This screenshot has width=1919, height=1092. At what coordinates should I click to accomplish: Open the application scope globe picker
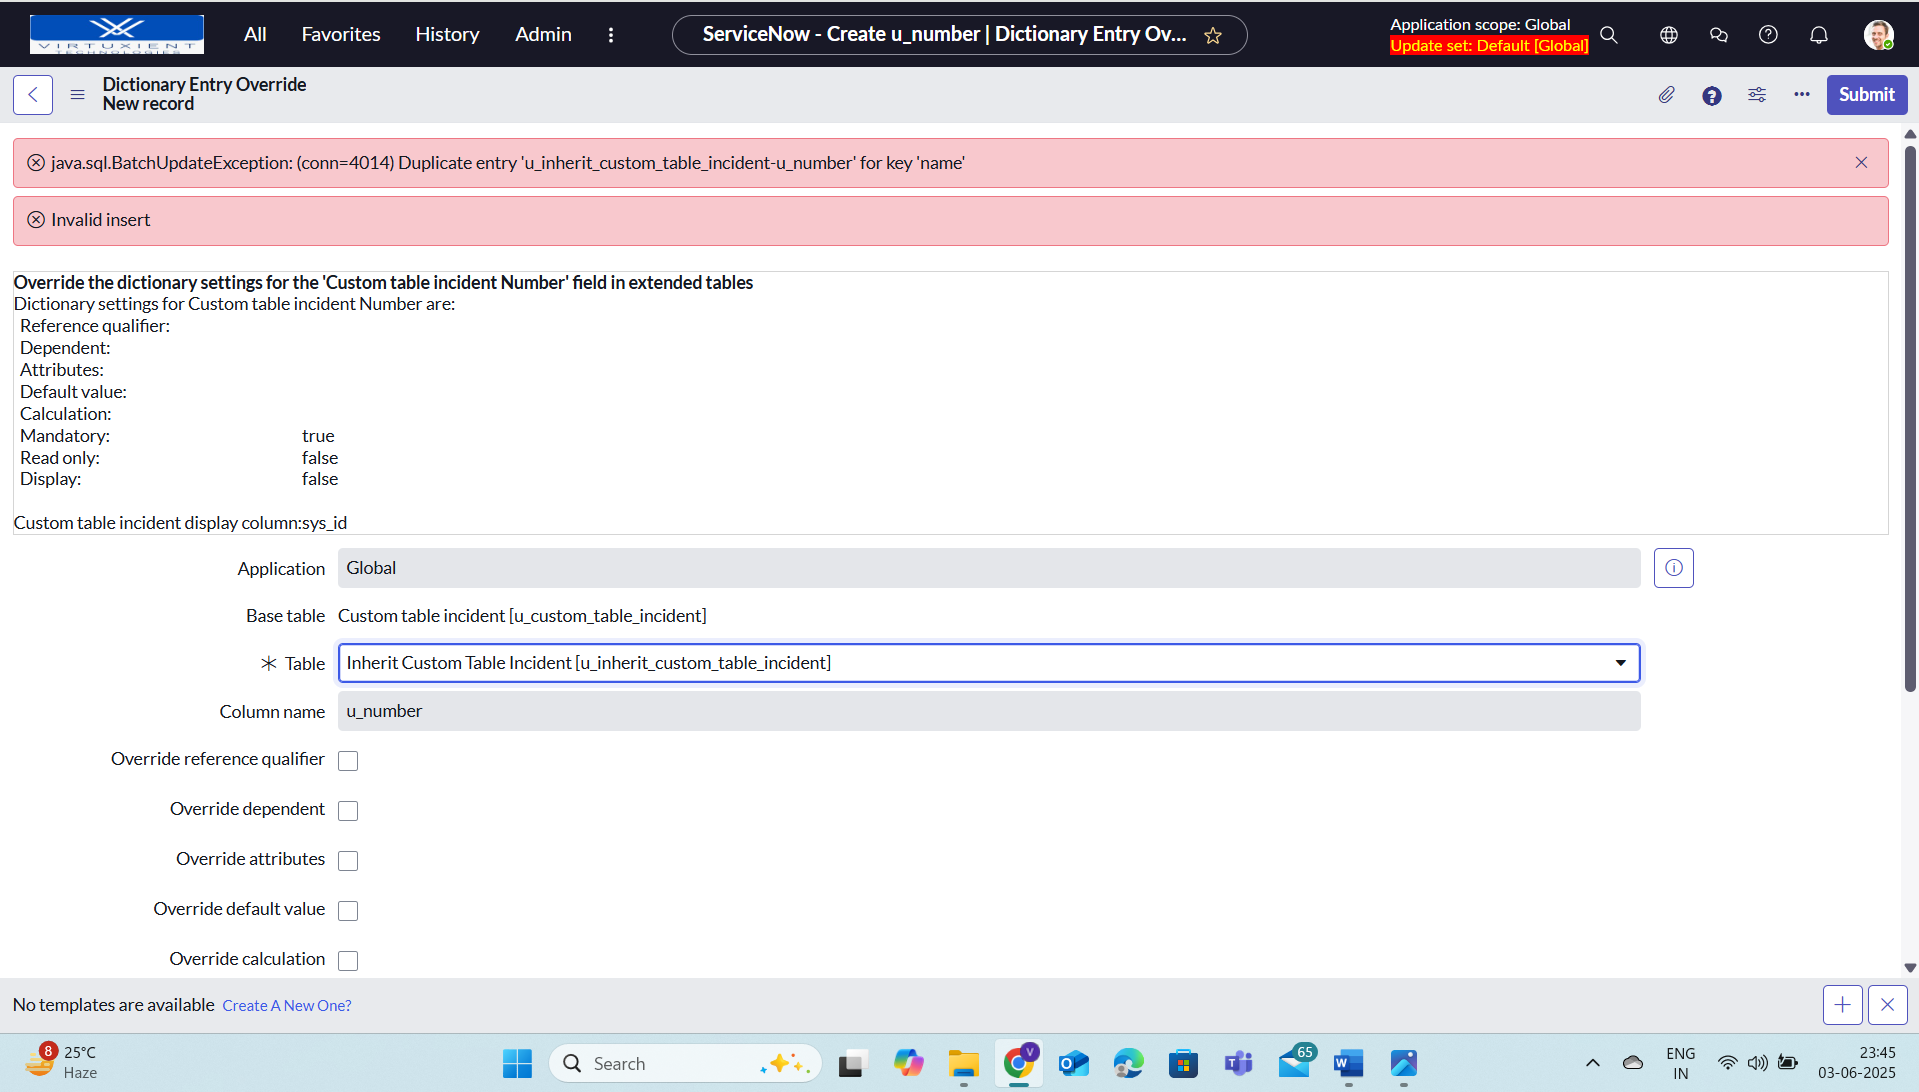click(1669, 35)
